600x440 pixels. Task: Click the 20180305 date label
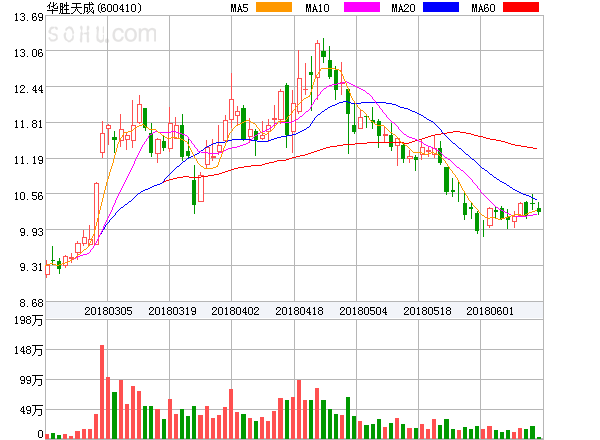coord(108,311)
